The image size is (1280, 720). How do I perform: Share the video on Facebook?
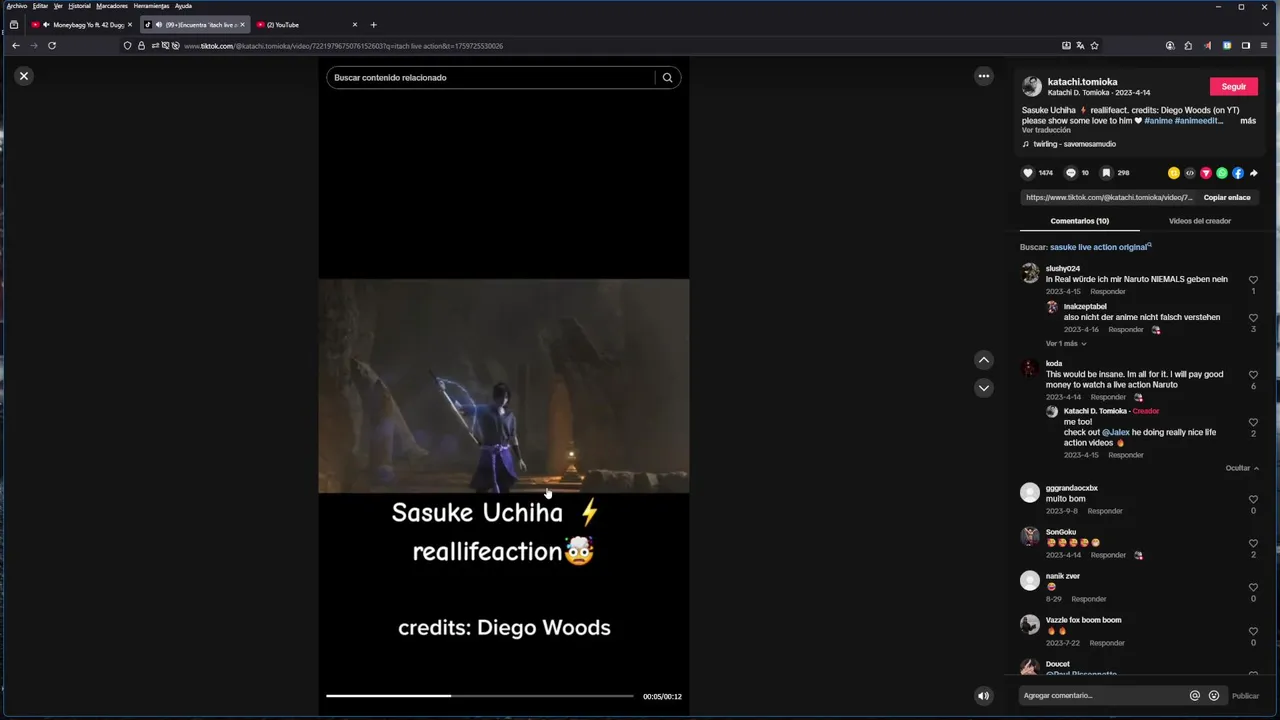[1238, 173]
